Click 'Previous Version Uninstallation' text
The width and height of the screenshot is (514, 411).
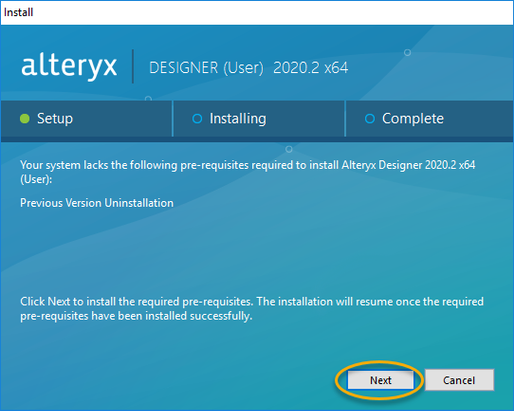tap(97, 203)
